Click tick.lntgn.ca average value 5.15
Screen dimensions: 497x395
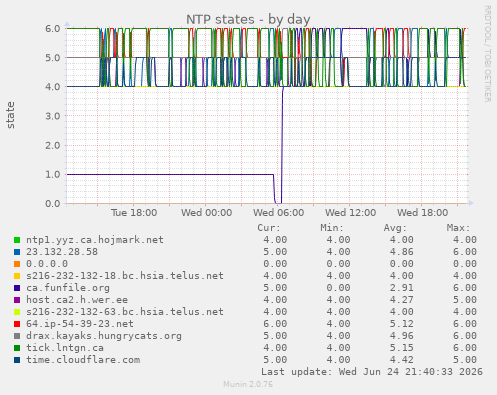pos(402,348)
